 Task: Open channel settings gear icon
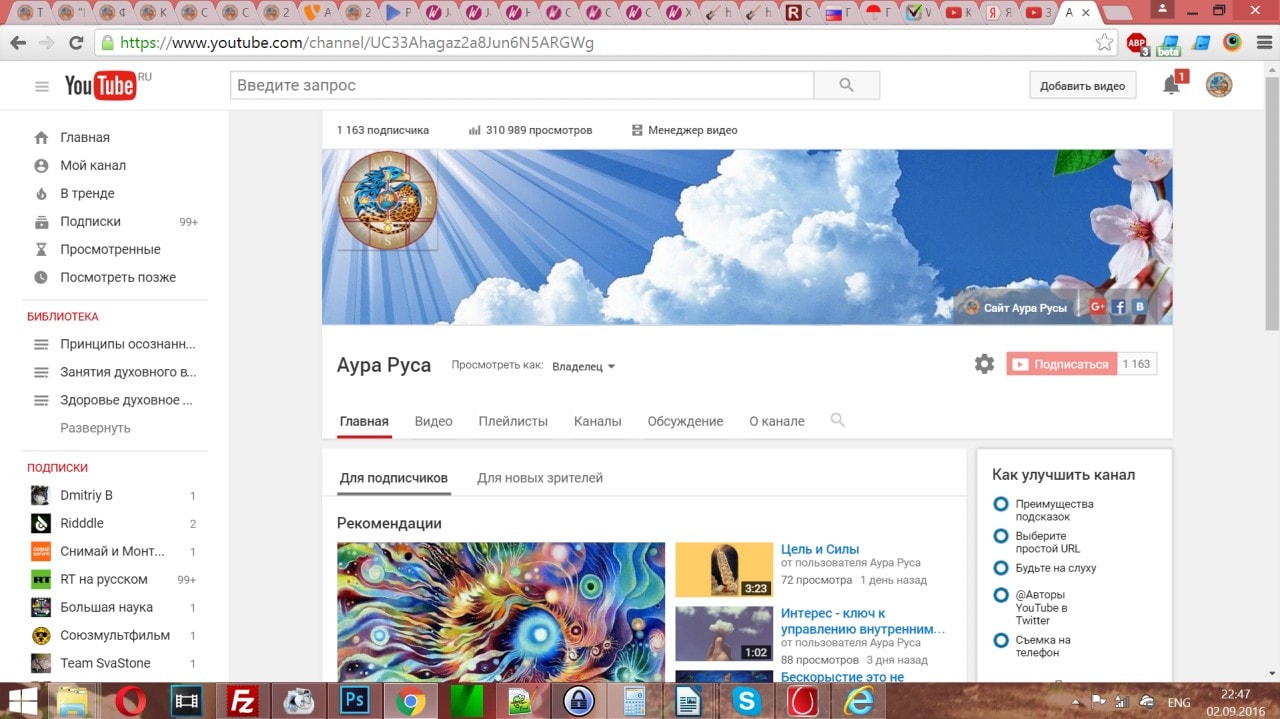pyautogui.click(x=984, y=364)
